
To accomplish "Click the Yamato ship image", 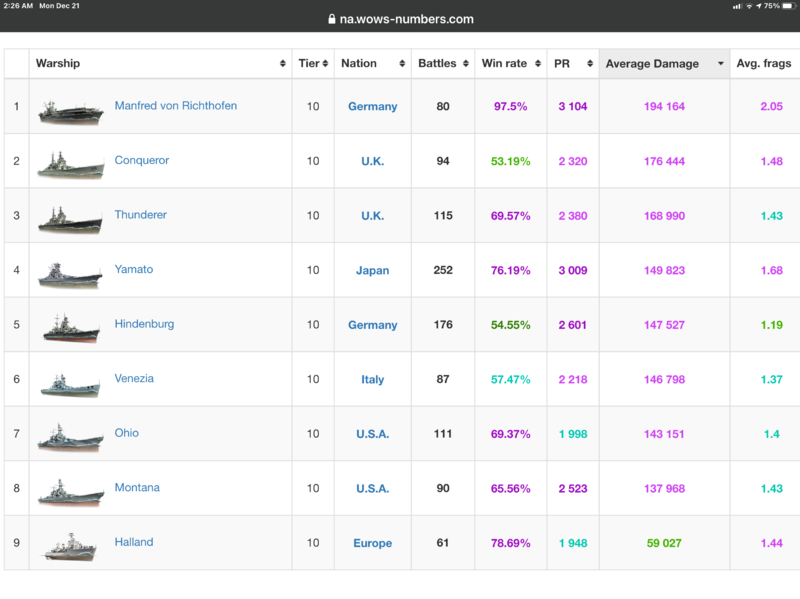I will [x=70, y=273].
